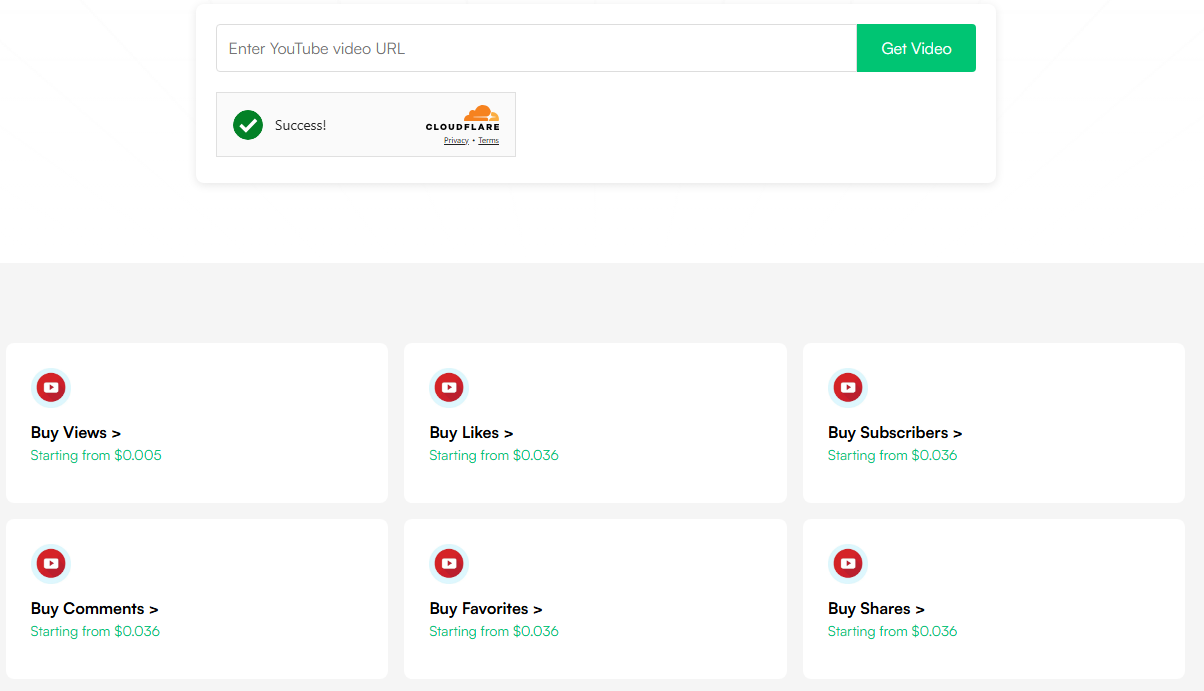Open Cloudflare Privacy link
The width and height of the screenshot is (1204, 691).
pos(456,141)
